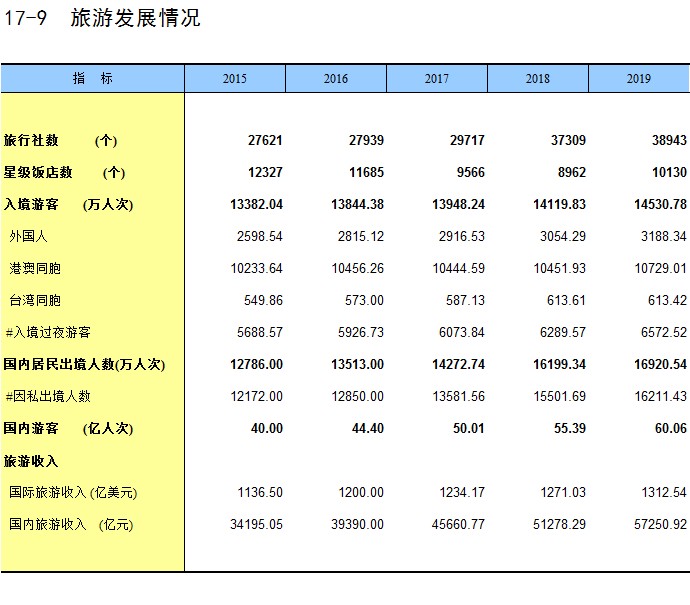Viewport: 690px width, 605px height.
Task: Select the 国内居民出境人数(万人次) row label
Action: (x=84, y=364)
